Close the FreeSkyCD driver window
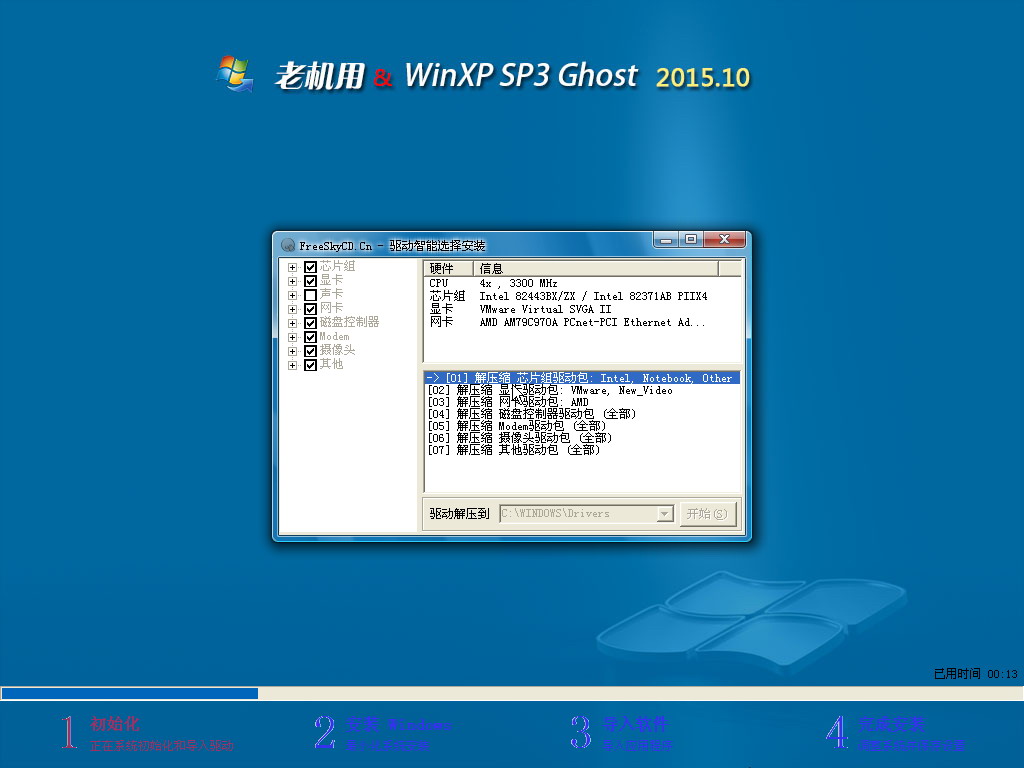 [x=724, y=240]
